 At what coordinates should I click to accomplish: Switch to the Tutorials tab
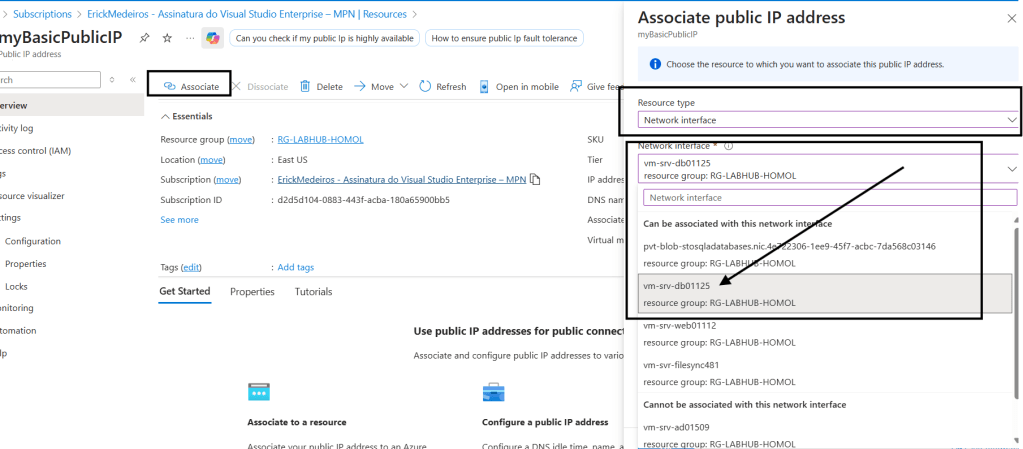pyautogui.click(x=313, y=291)
